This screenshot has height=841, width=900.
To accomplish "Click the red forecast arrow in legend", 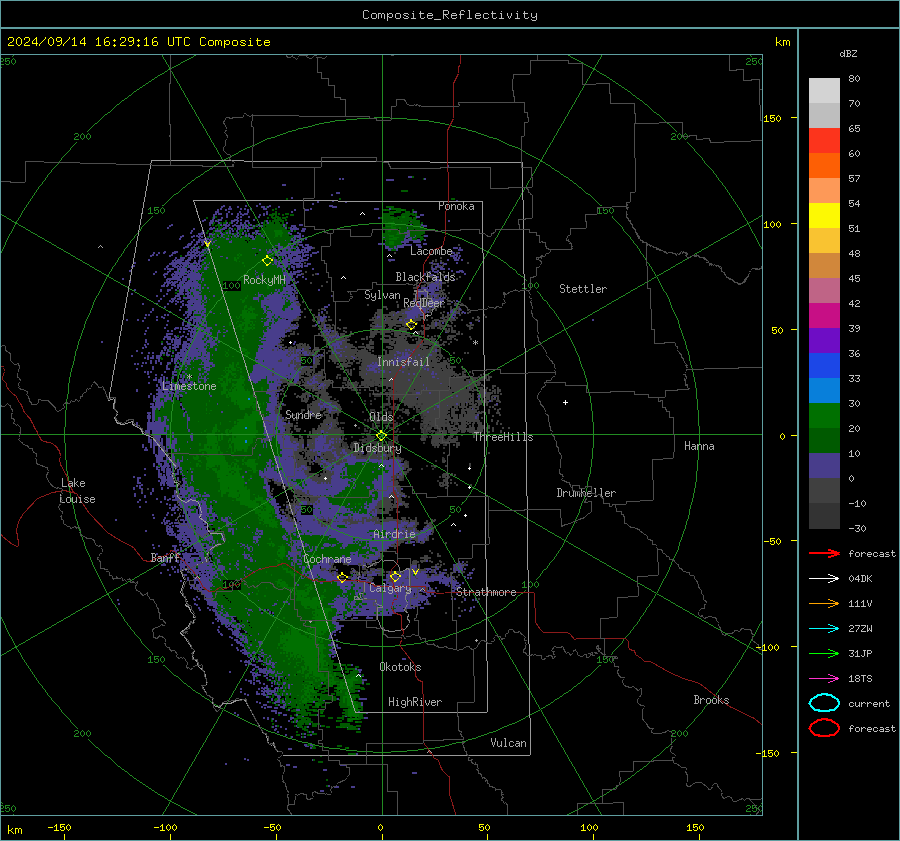I will coord(824,553).
